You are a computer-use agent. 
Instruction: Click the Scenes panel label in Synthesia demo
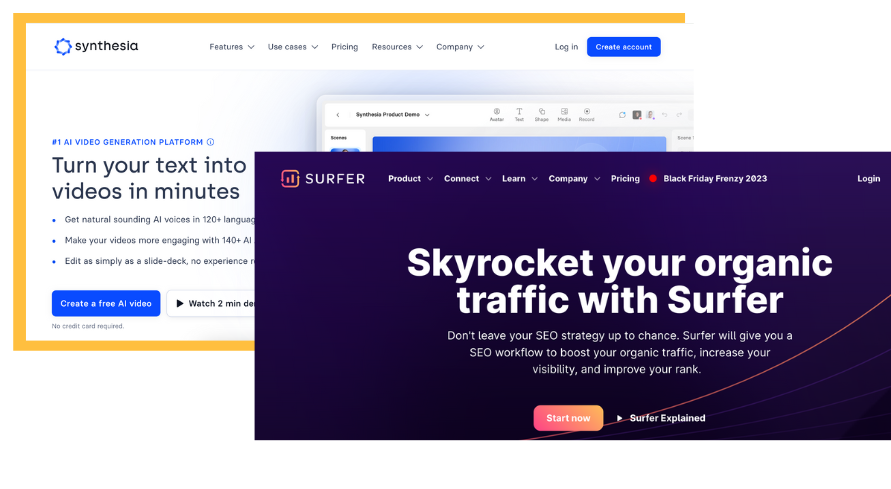tap(339, 137)
